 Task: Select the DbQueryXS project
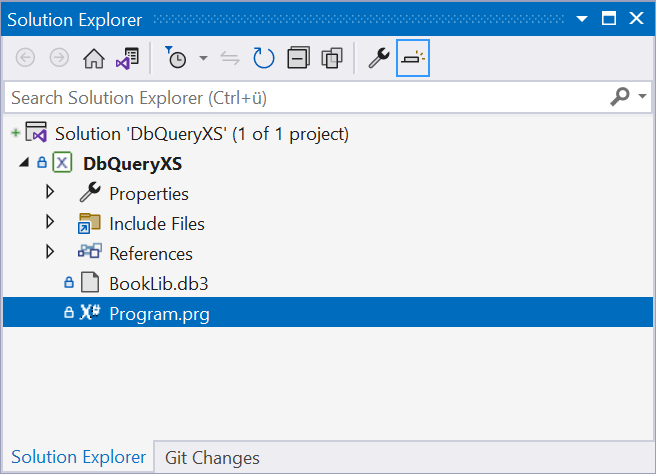[132, 164]
